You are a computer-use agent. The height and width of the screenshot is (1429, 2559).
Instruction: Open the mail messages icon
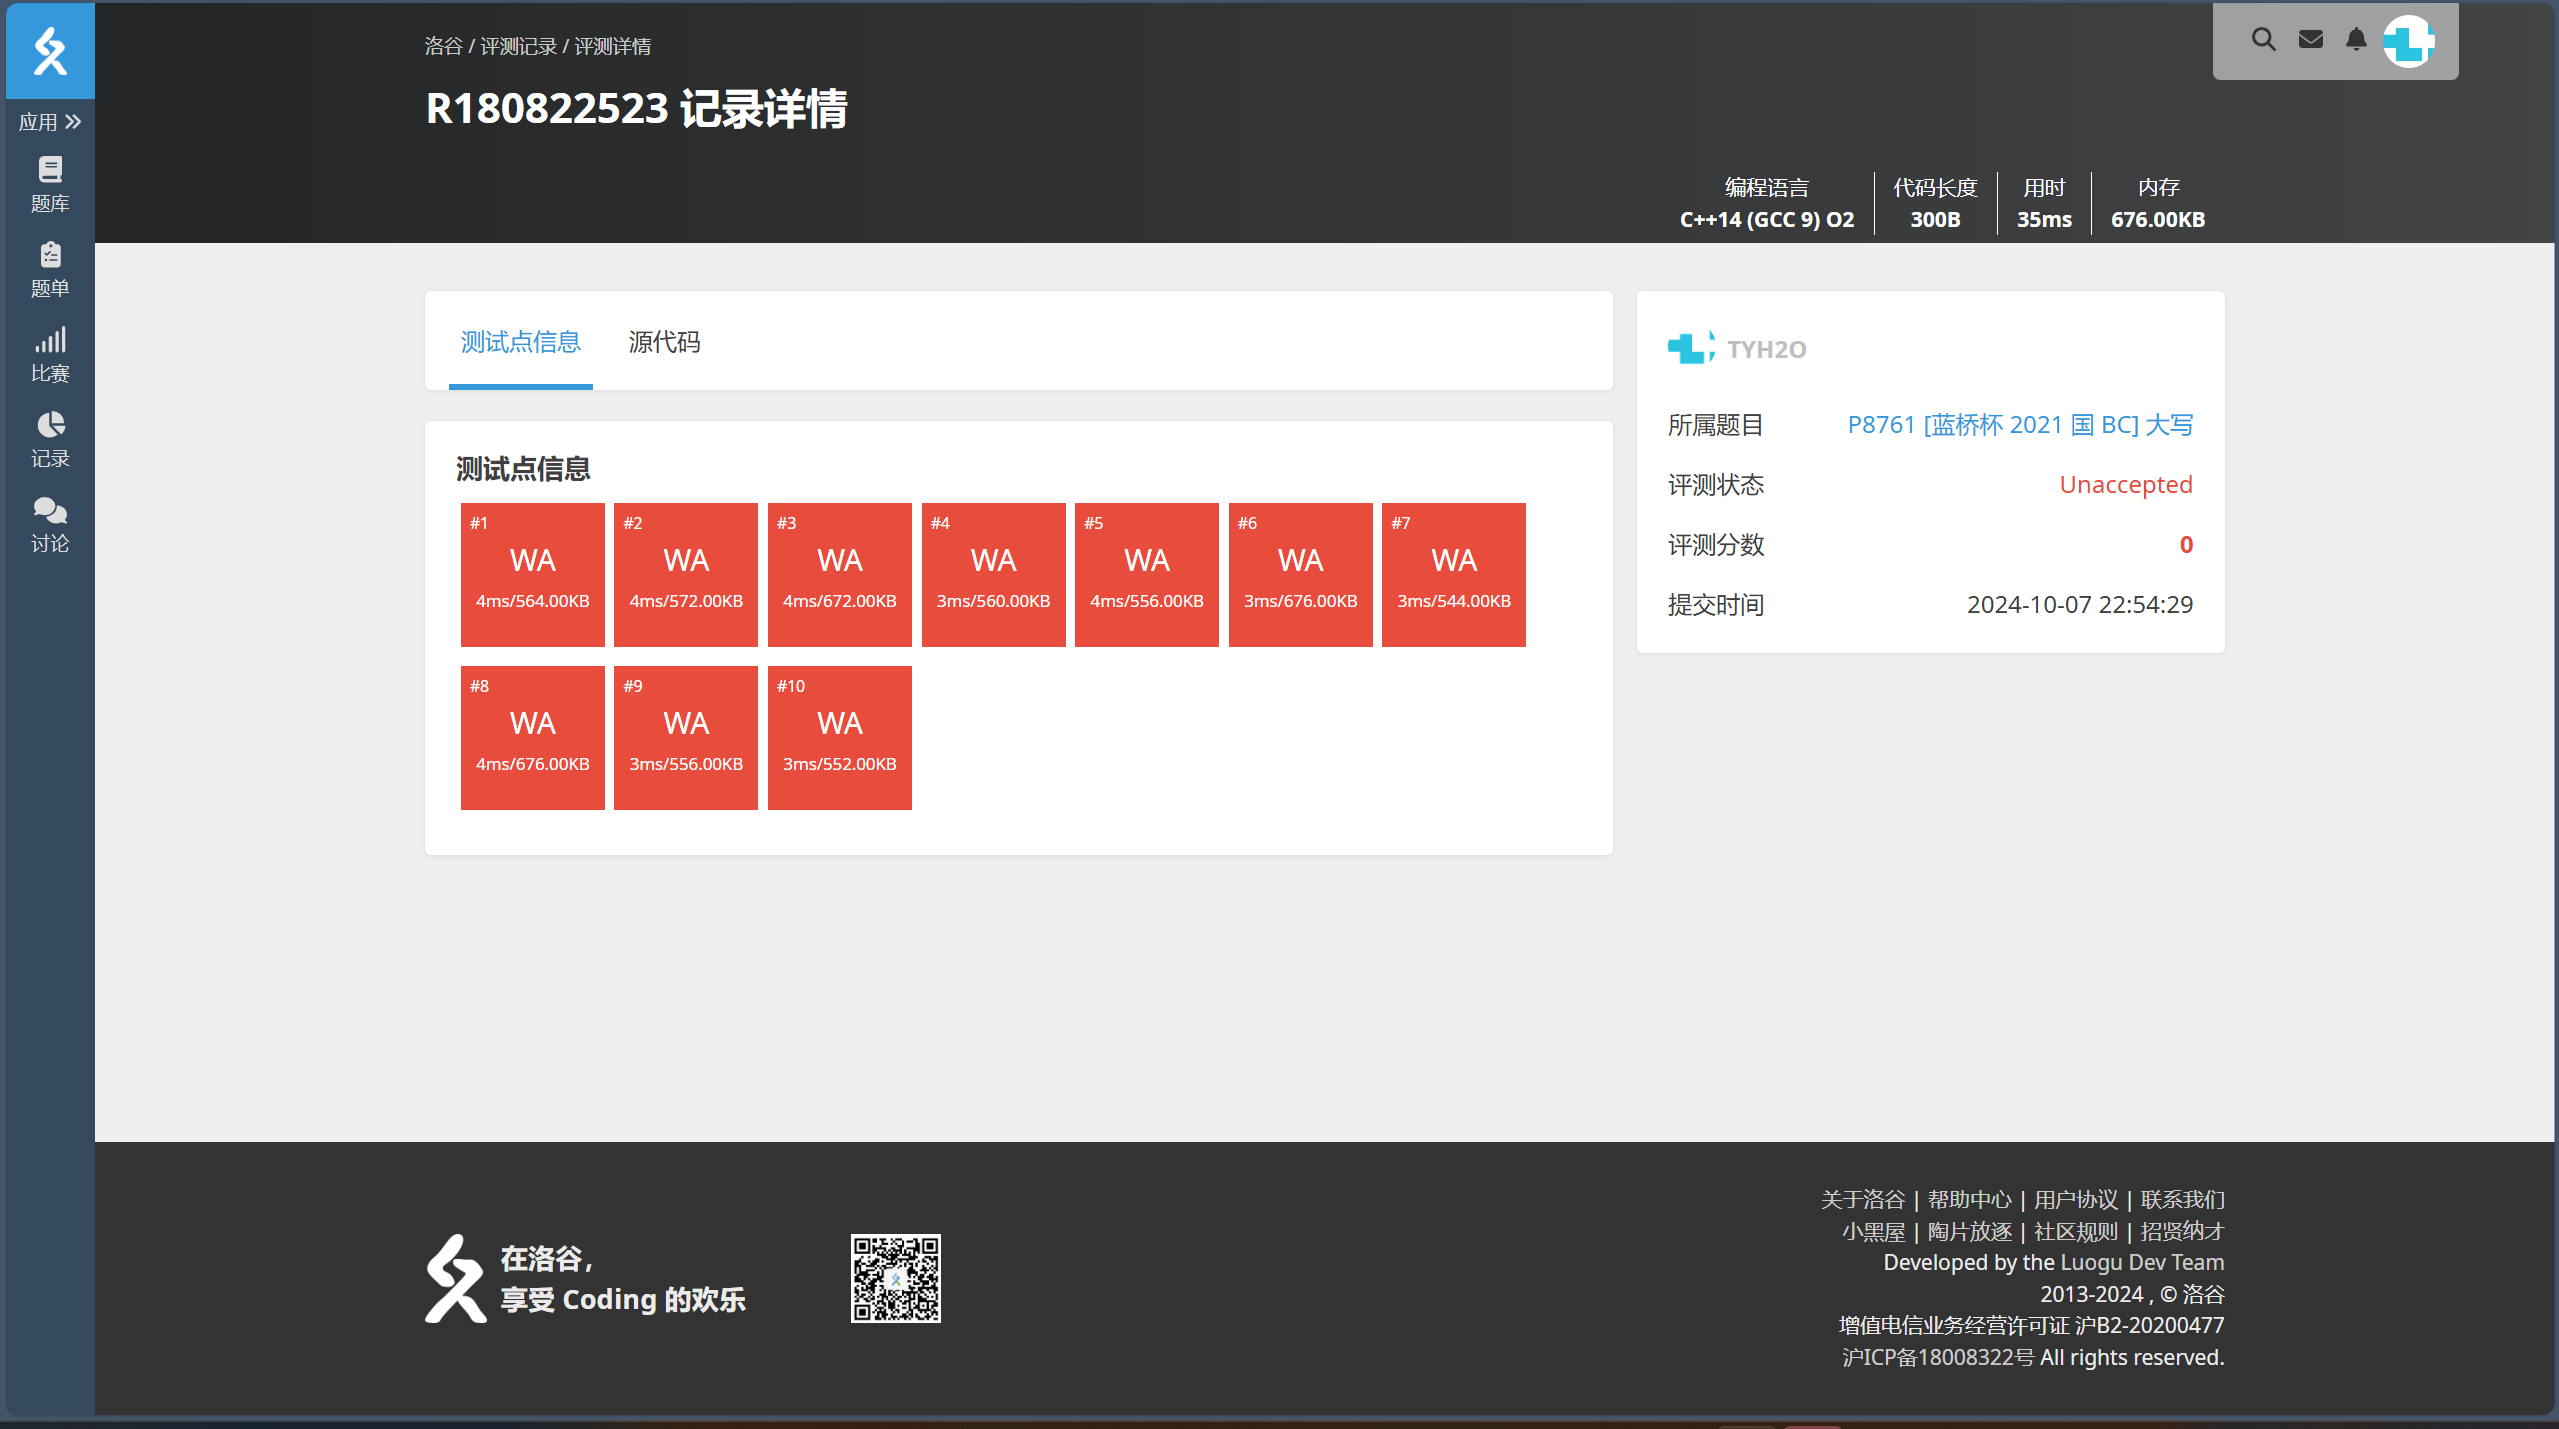[2310, 40]
